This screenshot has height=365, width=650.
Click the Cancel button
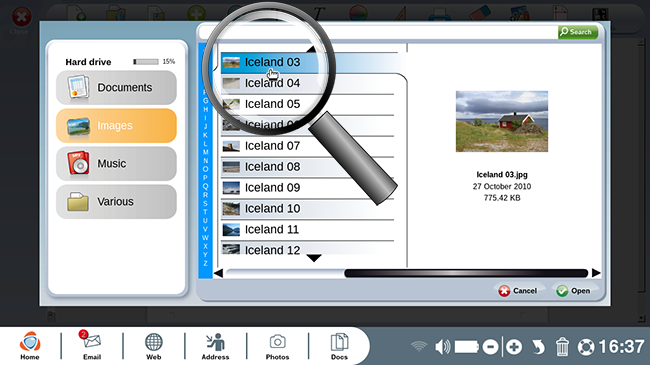[517, 291]
